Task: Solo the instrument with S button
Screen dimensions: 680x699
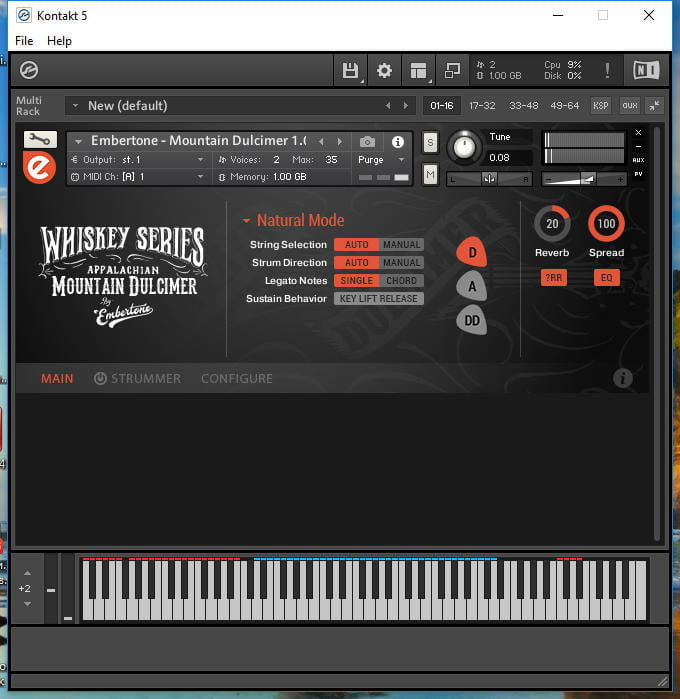Action: point(430,142)
